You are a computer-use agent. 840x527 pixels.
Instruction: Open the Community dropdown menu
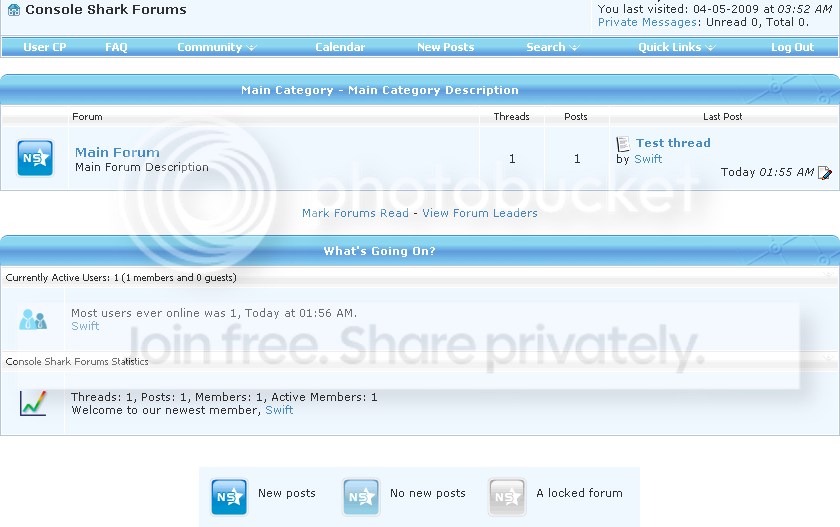point(217,47)
